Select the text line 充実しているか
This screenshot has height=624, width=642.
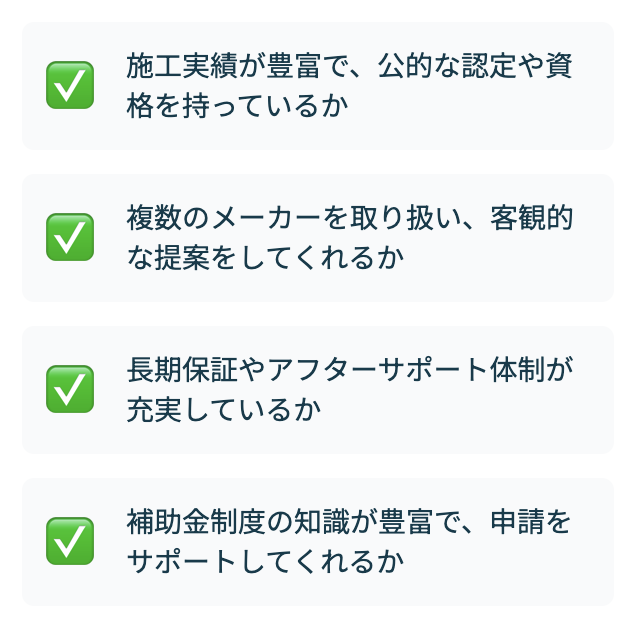click(x=224, y=409)
